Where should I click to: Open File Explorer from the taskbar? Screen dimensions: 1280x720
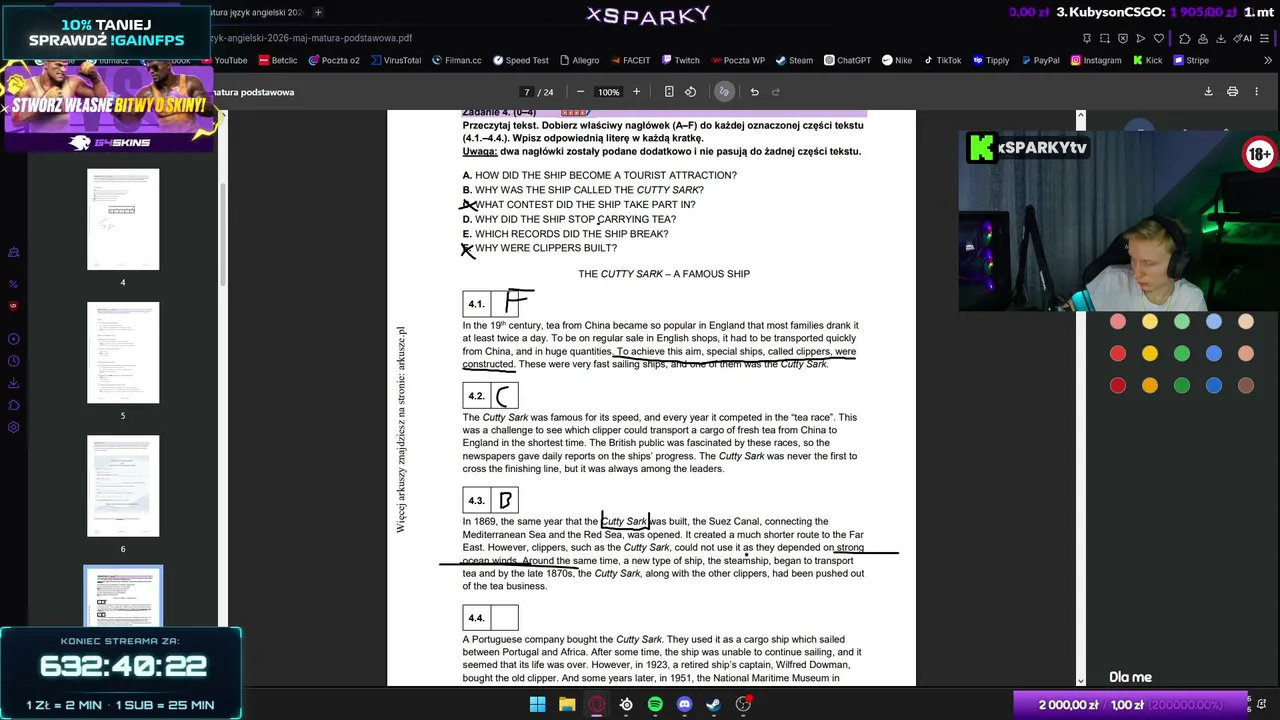coord(567,704)
